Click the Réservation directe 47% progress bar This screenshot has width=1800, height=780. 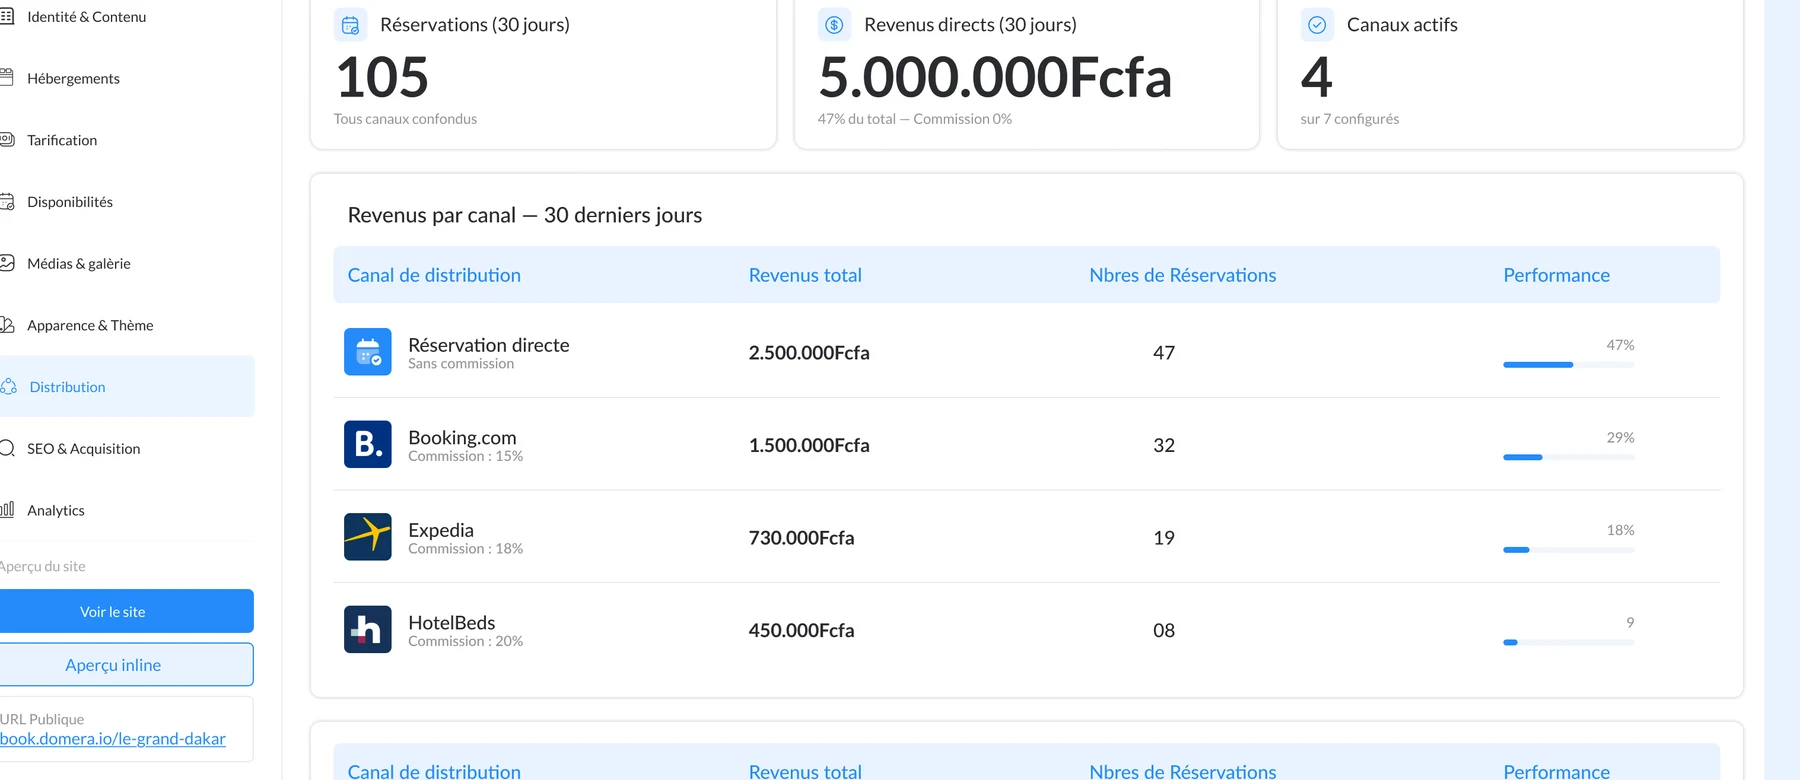(1568, 365)
